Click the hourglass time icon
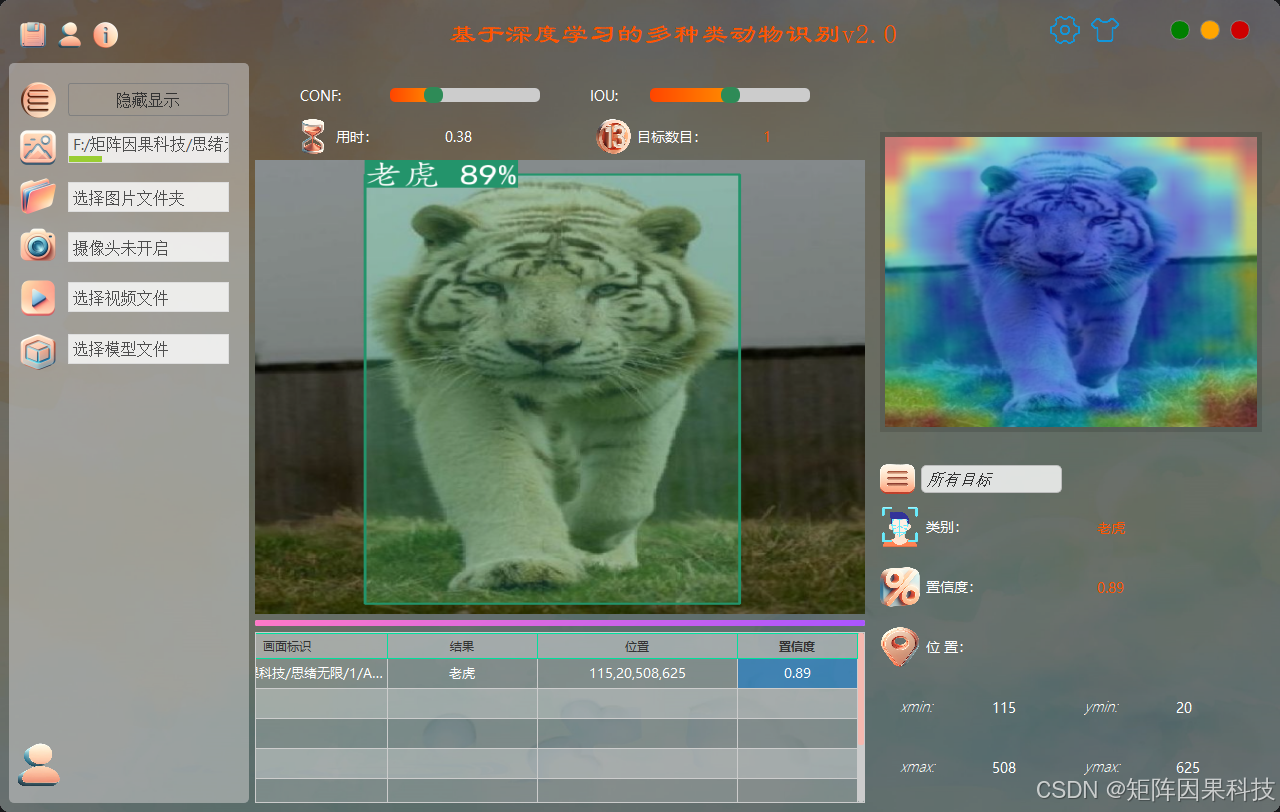Screen dimensions: 1280x812 314,136
